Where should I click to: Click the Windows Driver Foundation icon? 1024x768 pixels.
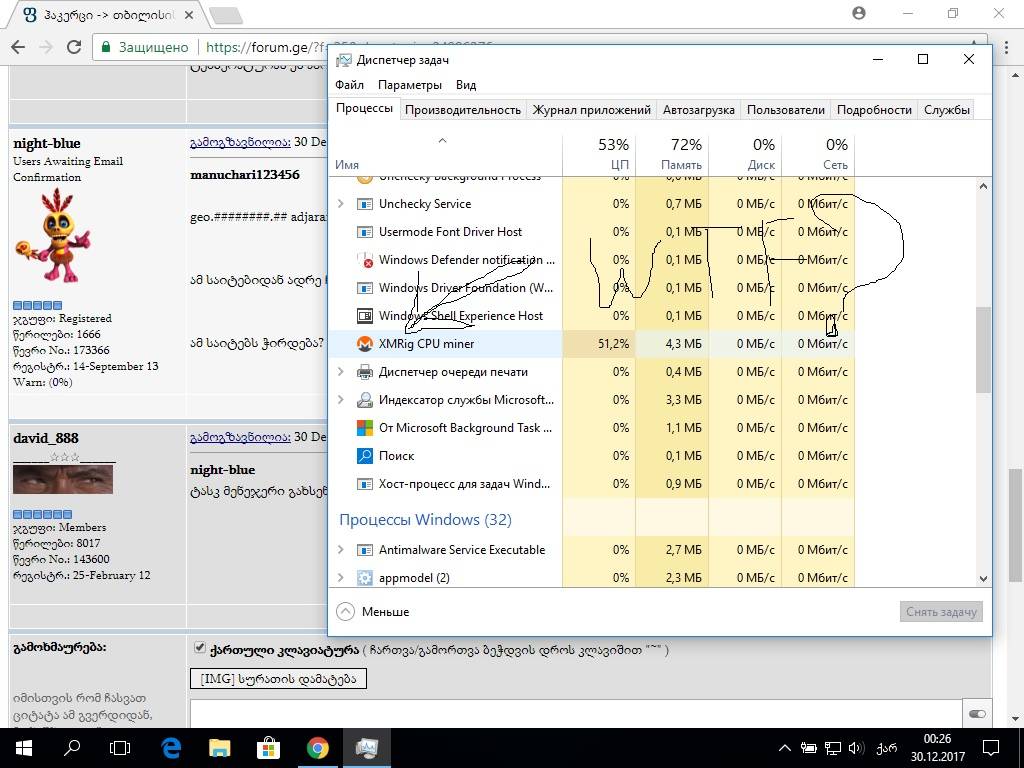coord(364,288)
